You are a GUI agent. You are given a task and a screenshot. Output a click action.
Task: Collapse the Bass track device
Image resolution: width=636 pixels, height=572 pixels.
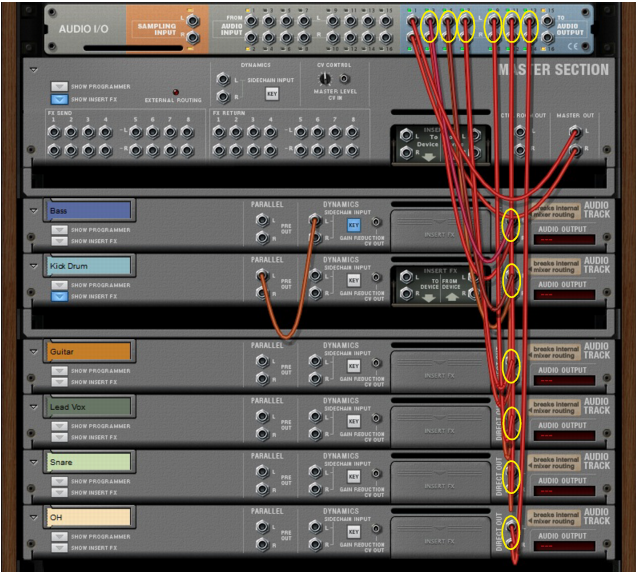coord(34,210)
